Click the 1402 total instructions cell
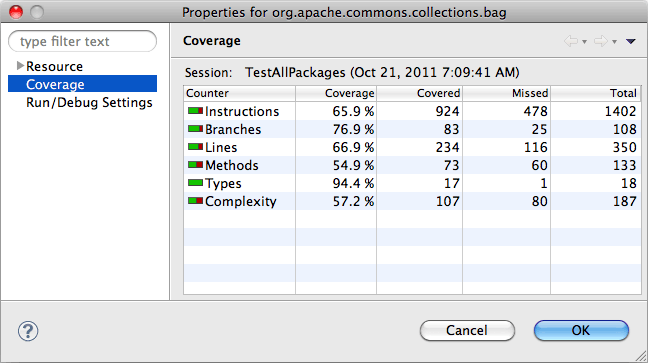 (x=620, y=111)
